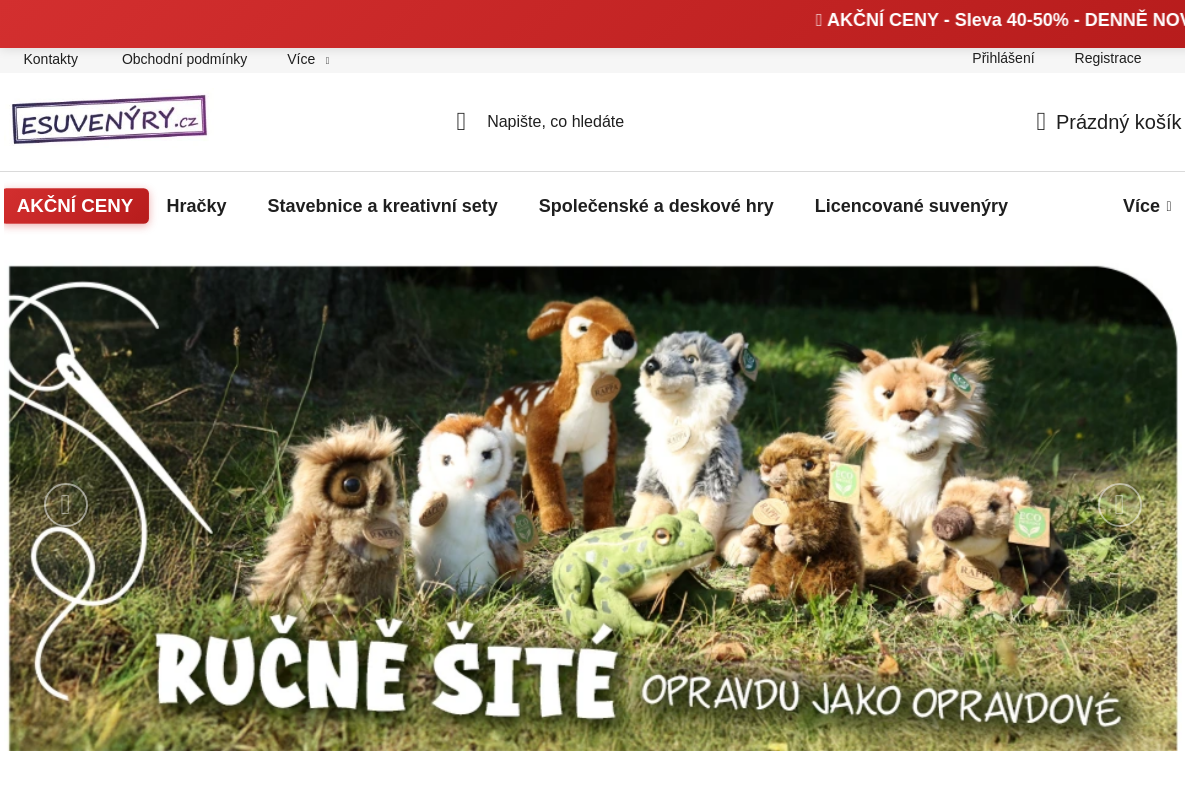Select the Stavebnice a kreativní sety category
Screen dimensions: 1200x800
click(x=382, y=206)
